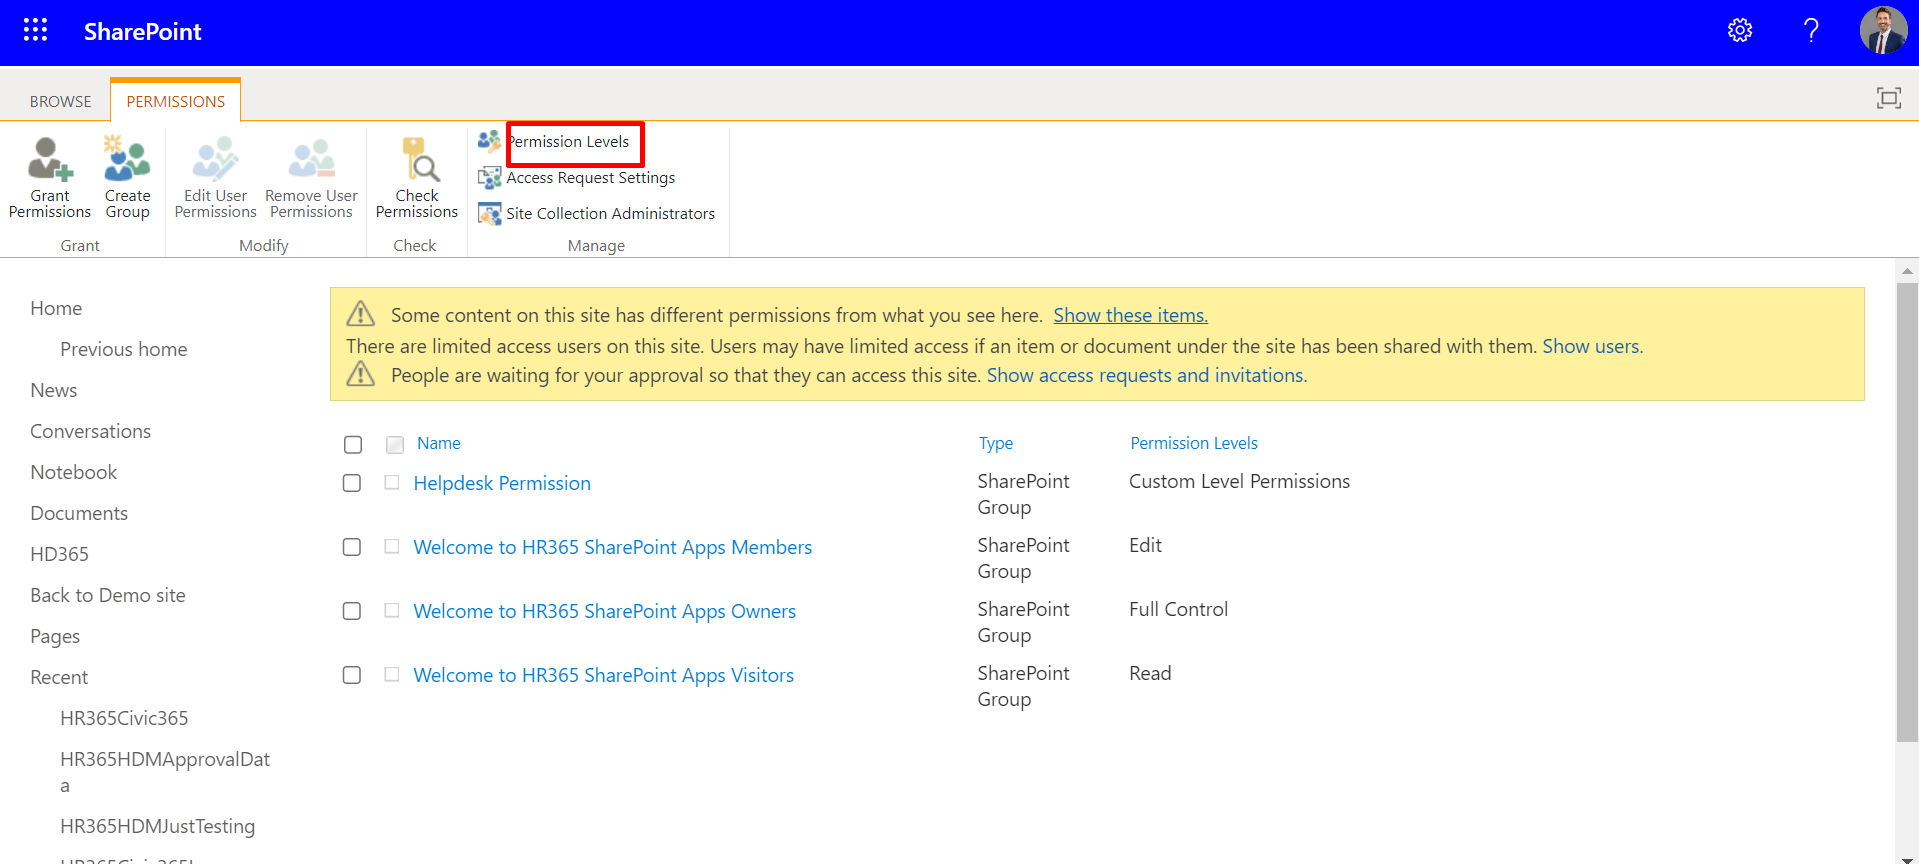Click the Custom Level Permissions cell
Image resolution: width=1919 pixels, height=864 pixels.
point(1239,481)
